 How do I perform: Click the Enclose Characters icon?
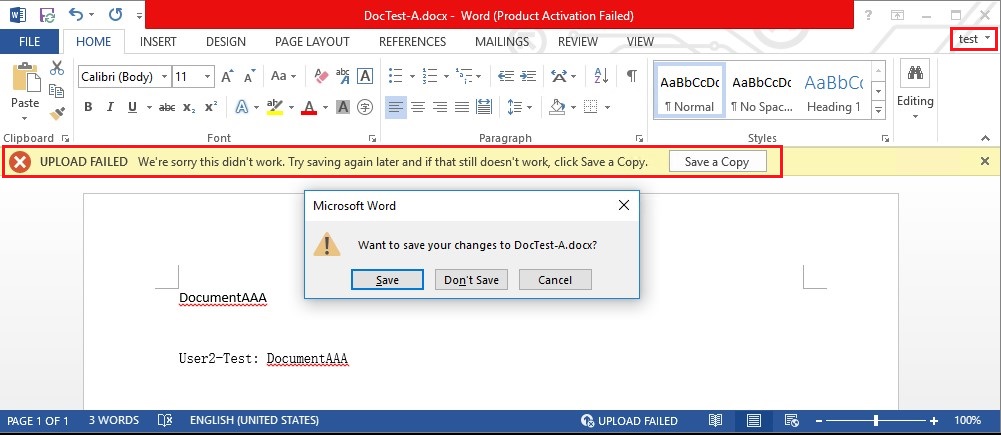click(365, 107)
